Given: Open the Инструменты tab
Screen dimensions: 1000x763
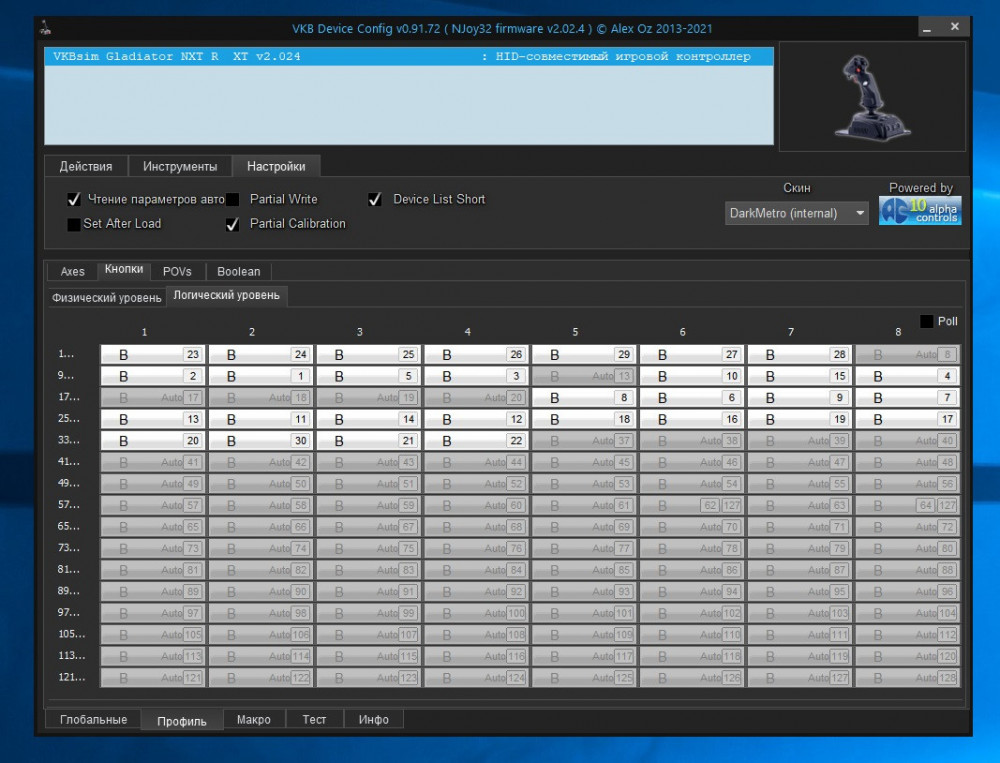Looking at the screenshot, I should tap(180, 166).
